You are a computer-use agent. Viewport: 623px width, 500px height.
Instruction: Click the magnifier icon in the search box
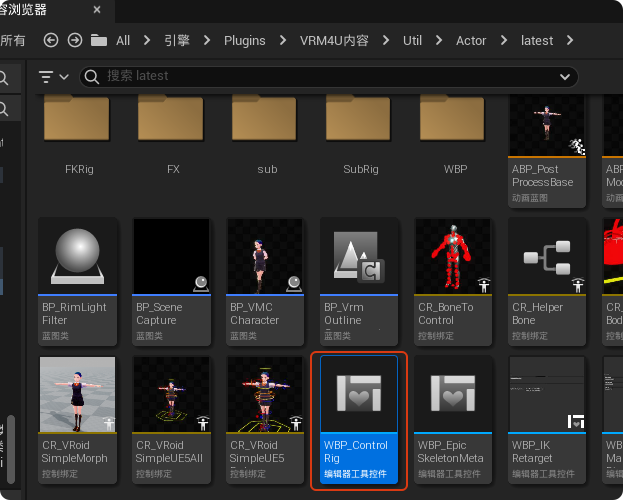click(92, 77)
